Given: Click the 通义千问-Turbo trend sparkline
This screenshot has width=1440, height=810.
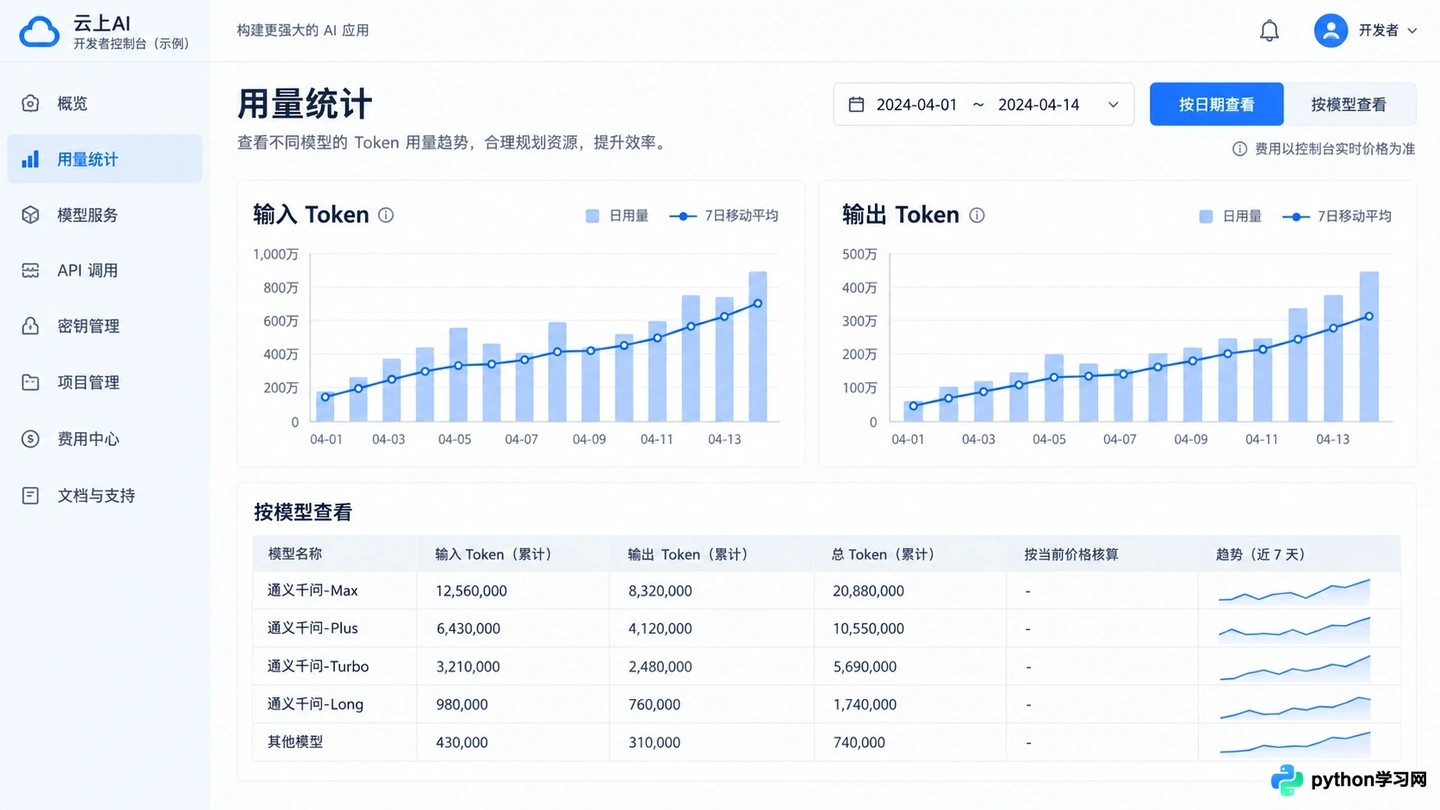Looking at the screenshot, I should coord(1295,666).
